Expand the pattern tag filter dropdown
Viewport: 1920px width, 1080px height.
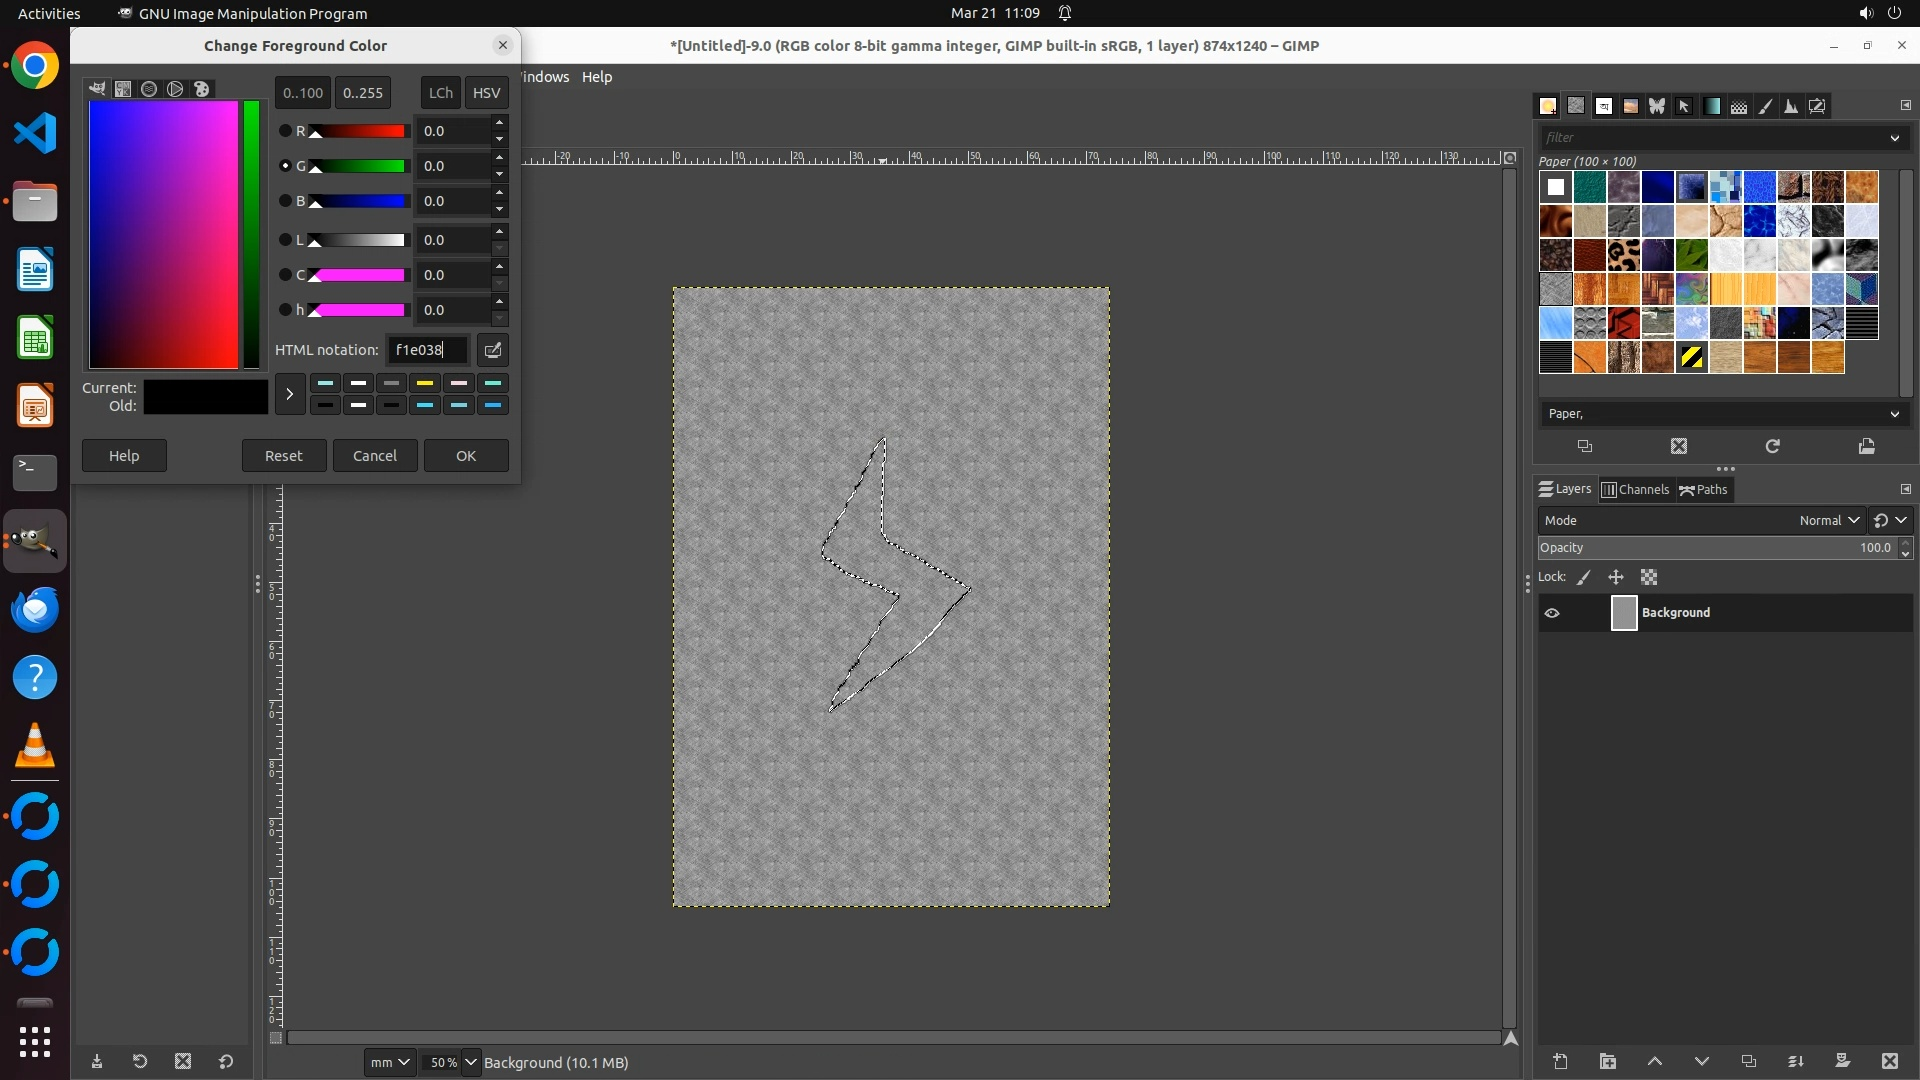coord(1894,138)
